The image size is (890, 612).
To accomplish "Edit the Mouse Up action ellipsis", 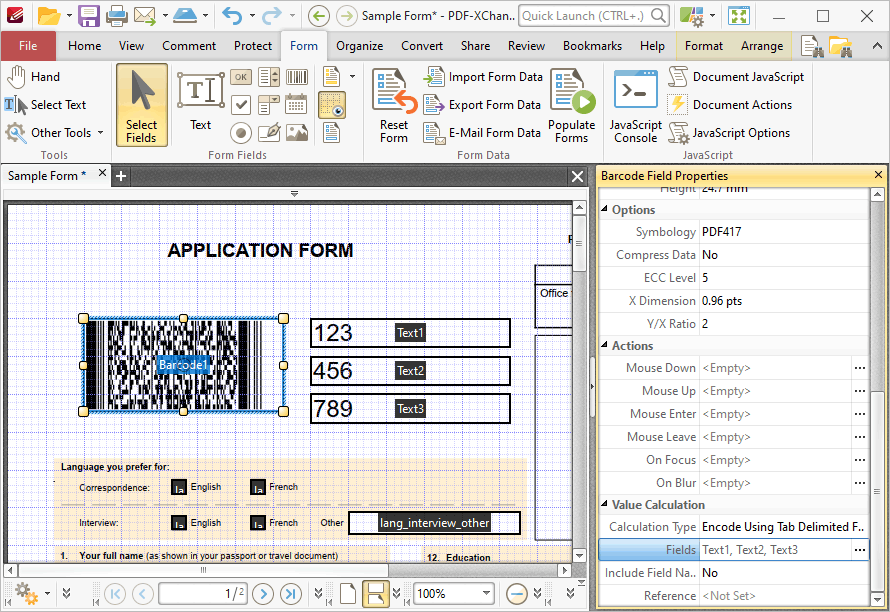I will click(x=860, y=391).
